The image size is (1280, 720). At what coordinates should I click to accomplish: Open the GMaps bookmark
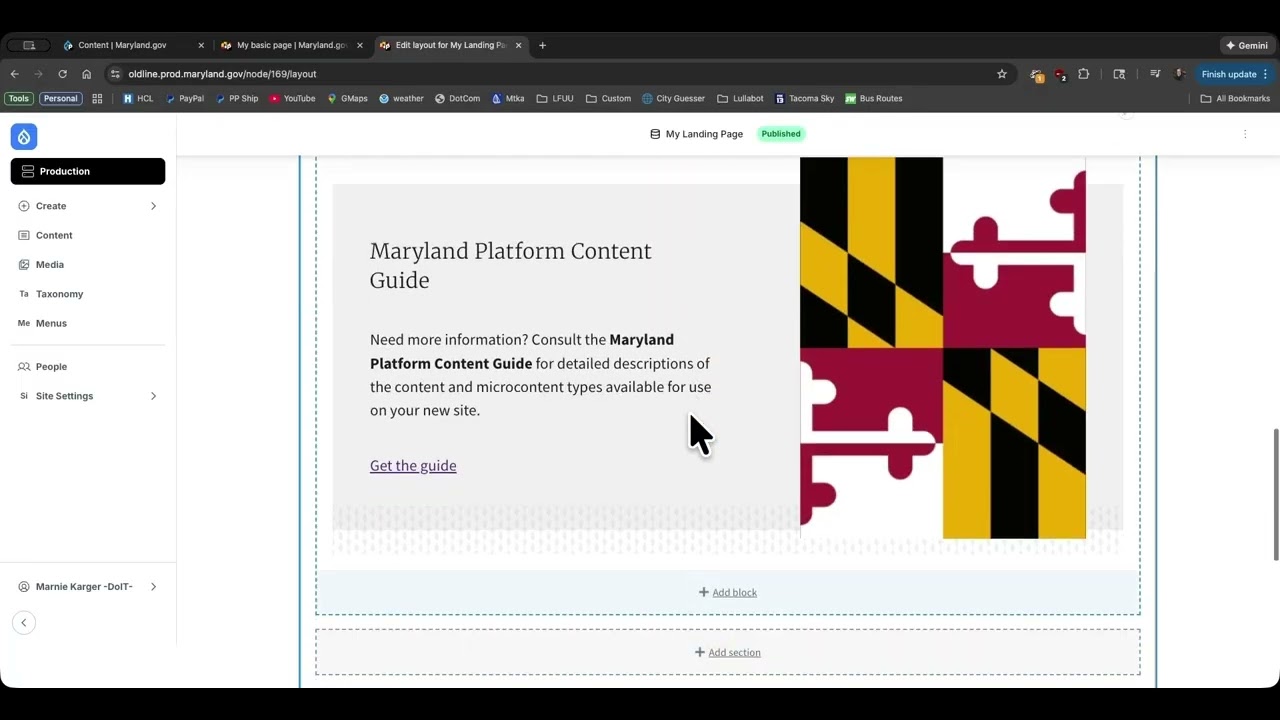[347, 98]
